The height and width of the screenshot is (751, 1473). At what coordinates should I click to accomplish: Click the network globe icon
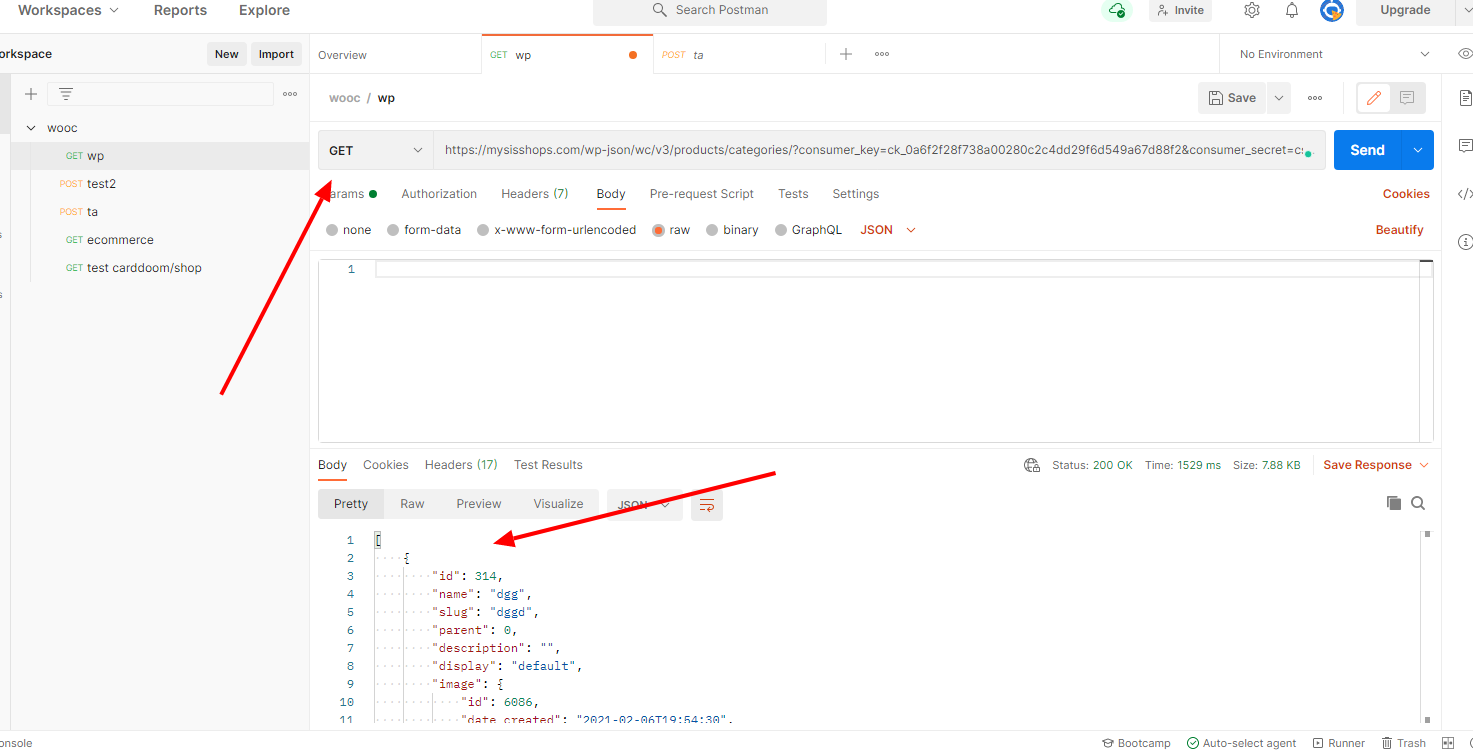pos(1032,465)
